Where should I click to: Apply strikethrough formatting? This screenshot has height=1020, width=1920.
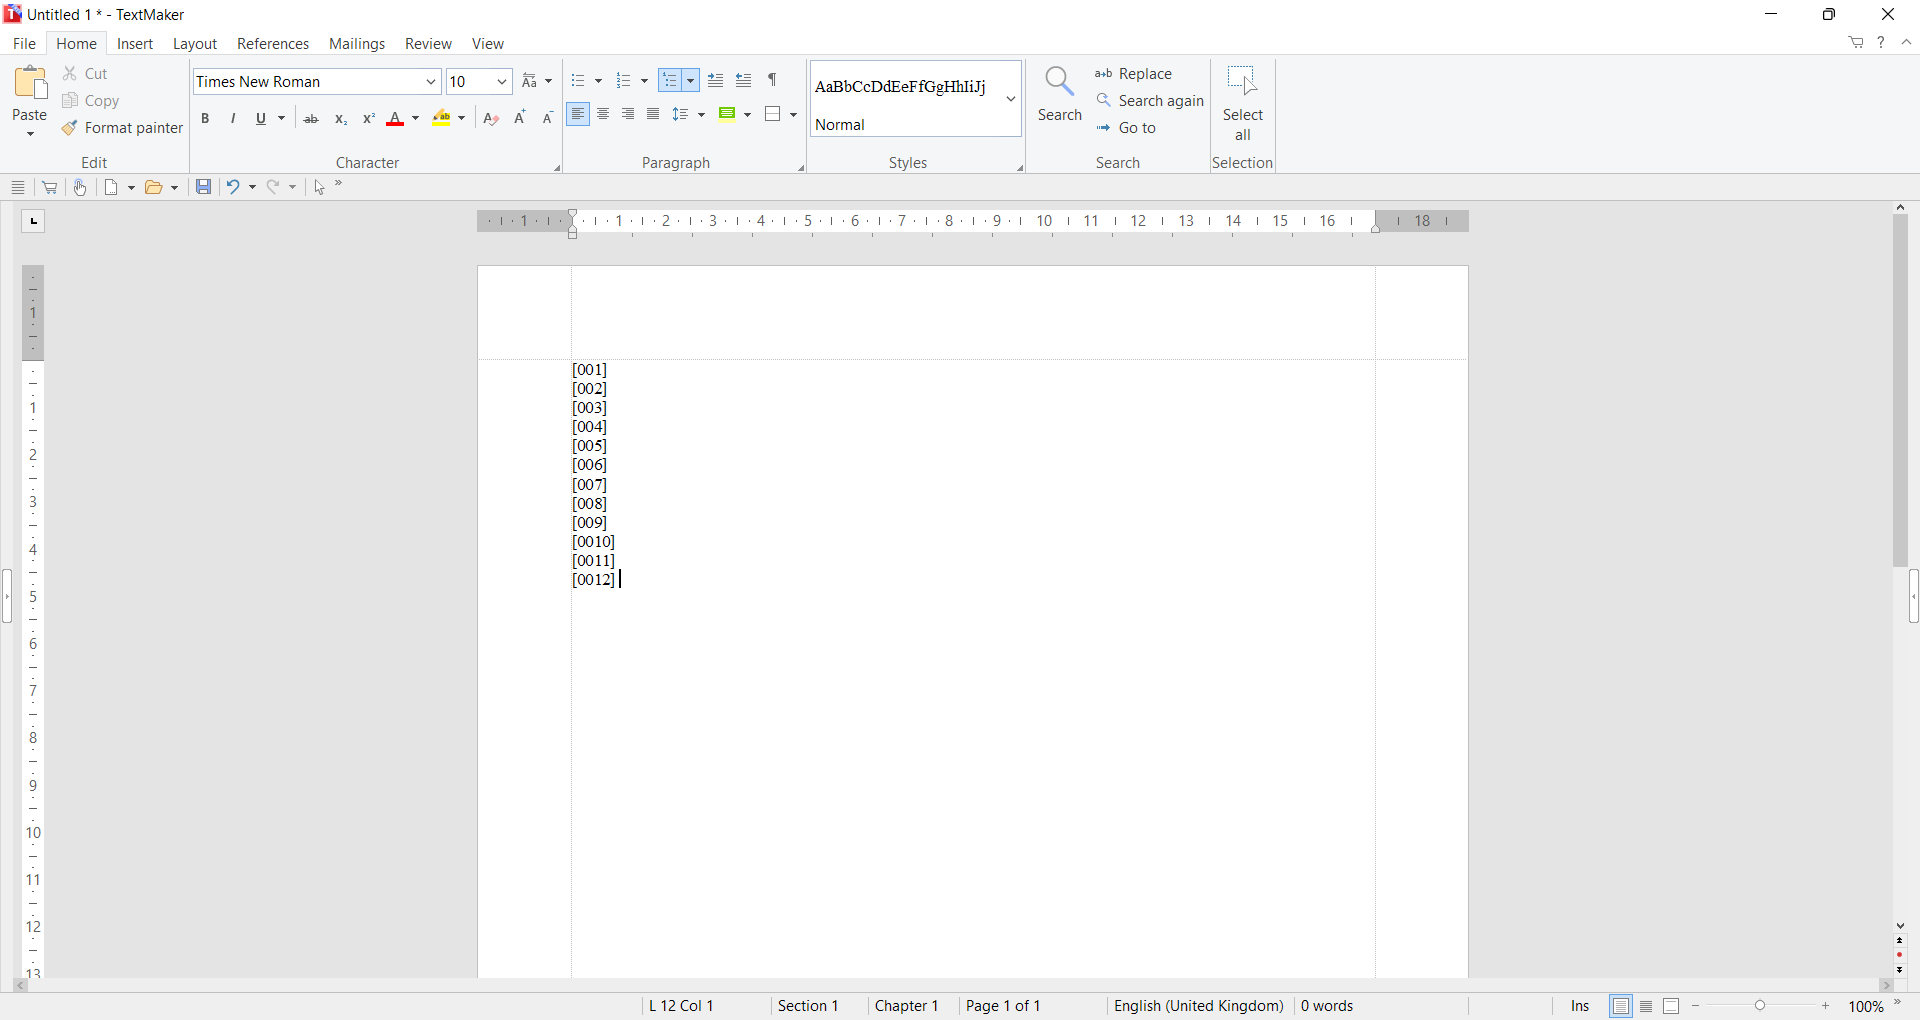(311, 120)
